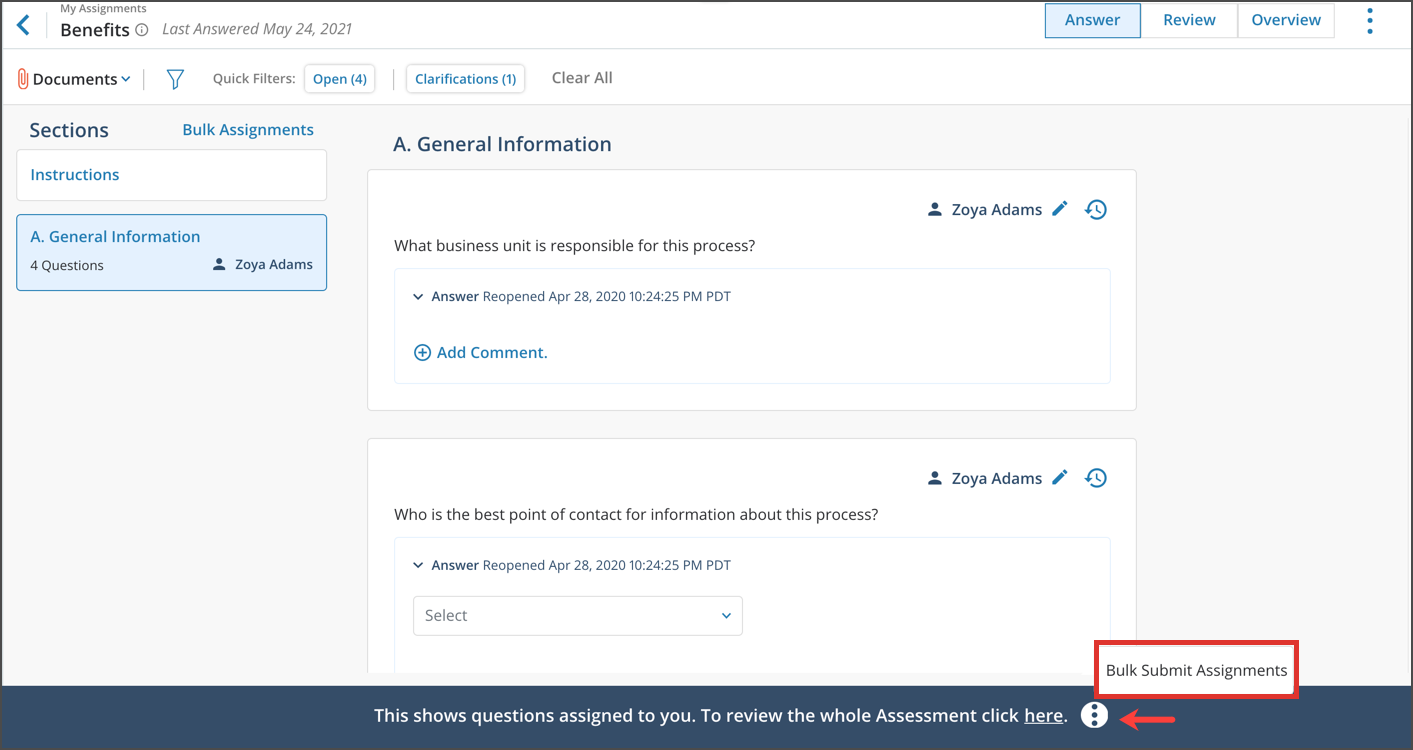Choose Bulk Submit Assignments menu item
The height and width of the screenshot is (750, 1413).
(x=1196, y=670)
